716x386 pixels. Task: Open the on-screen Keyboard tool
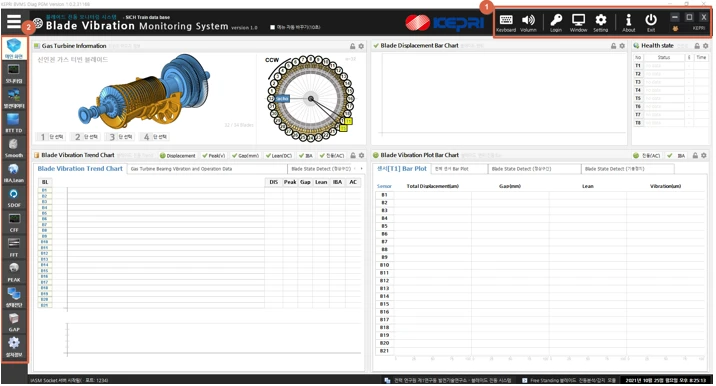point(505,23)
